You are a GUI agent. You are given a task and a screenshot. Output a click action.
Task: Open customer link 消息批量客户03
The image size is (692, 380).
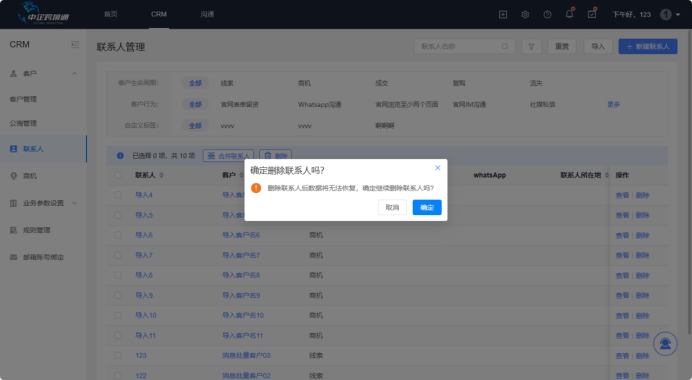point(246,356)
